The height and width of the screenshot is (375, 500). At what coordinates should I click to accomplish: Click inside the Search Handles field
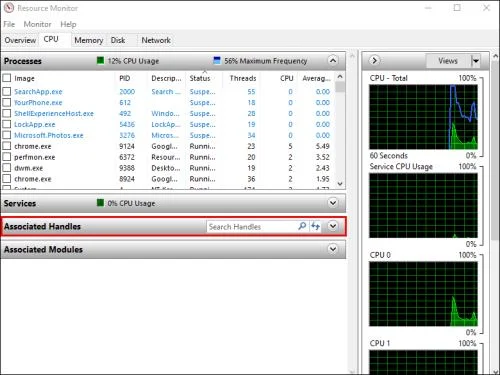(252, 227)
